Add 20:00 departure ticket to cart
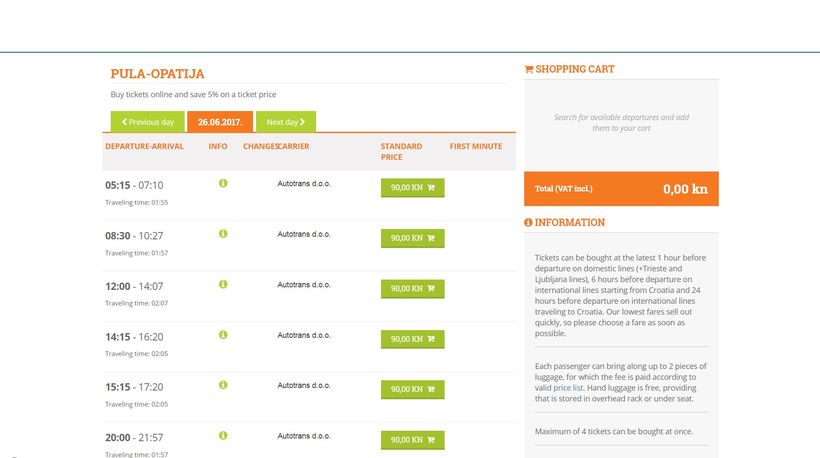Screen dimensions: 820x458 coord(412,439)
